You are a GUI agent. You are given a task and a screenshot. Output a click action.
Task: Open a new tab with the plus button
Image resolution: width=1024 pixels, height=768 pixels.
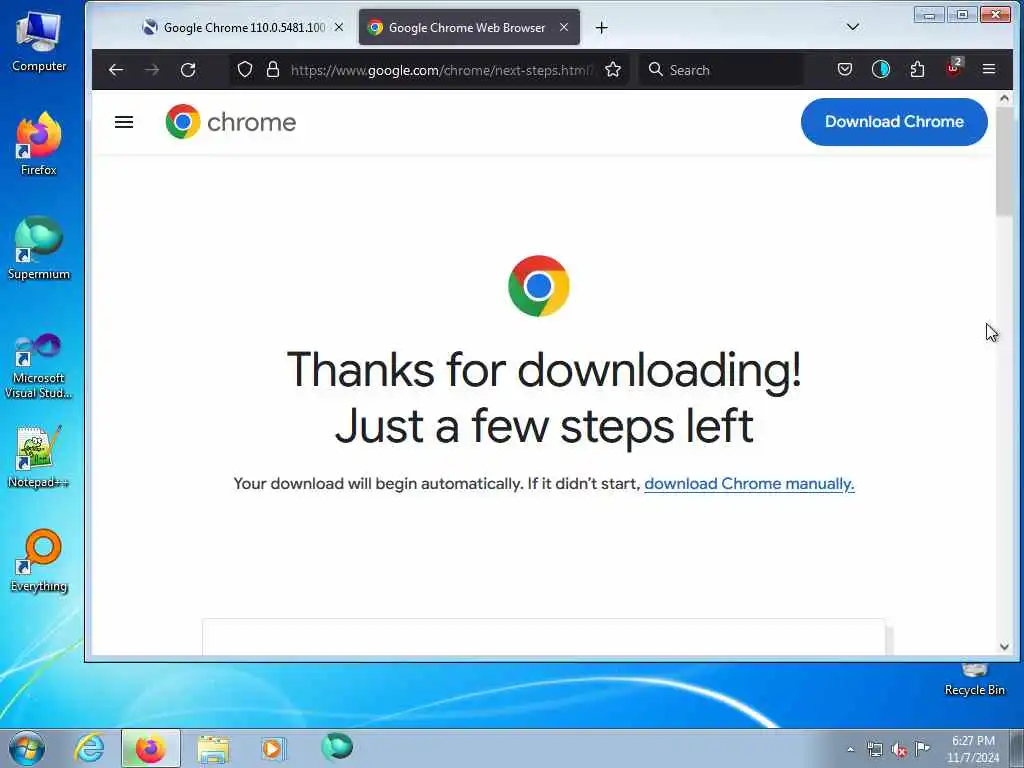[x=601, y=27]
